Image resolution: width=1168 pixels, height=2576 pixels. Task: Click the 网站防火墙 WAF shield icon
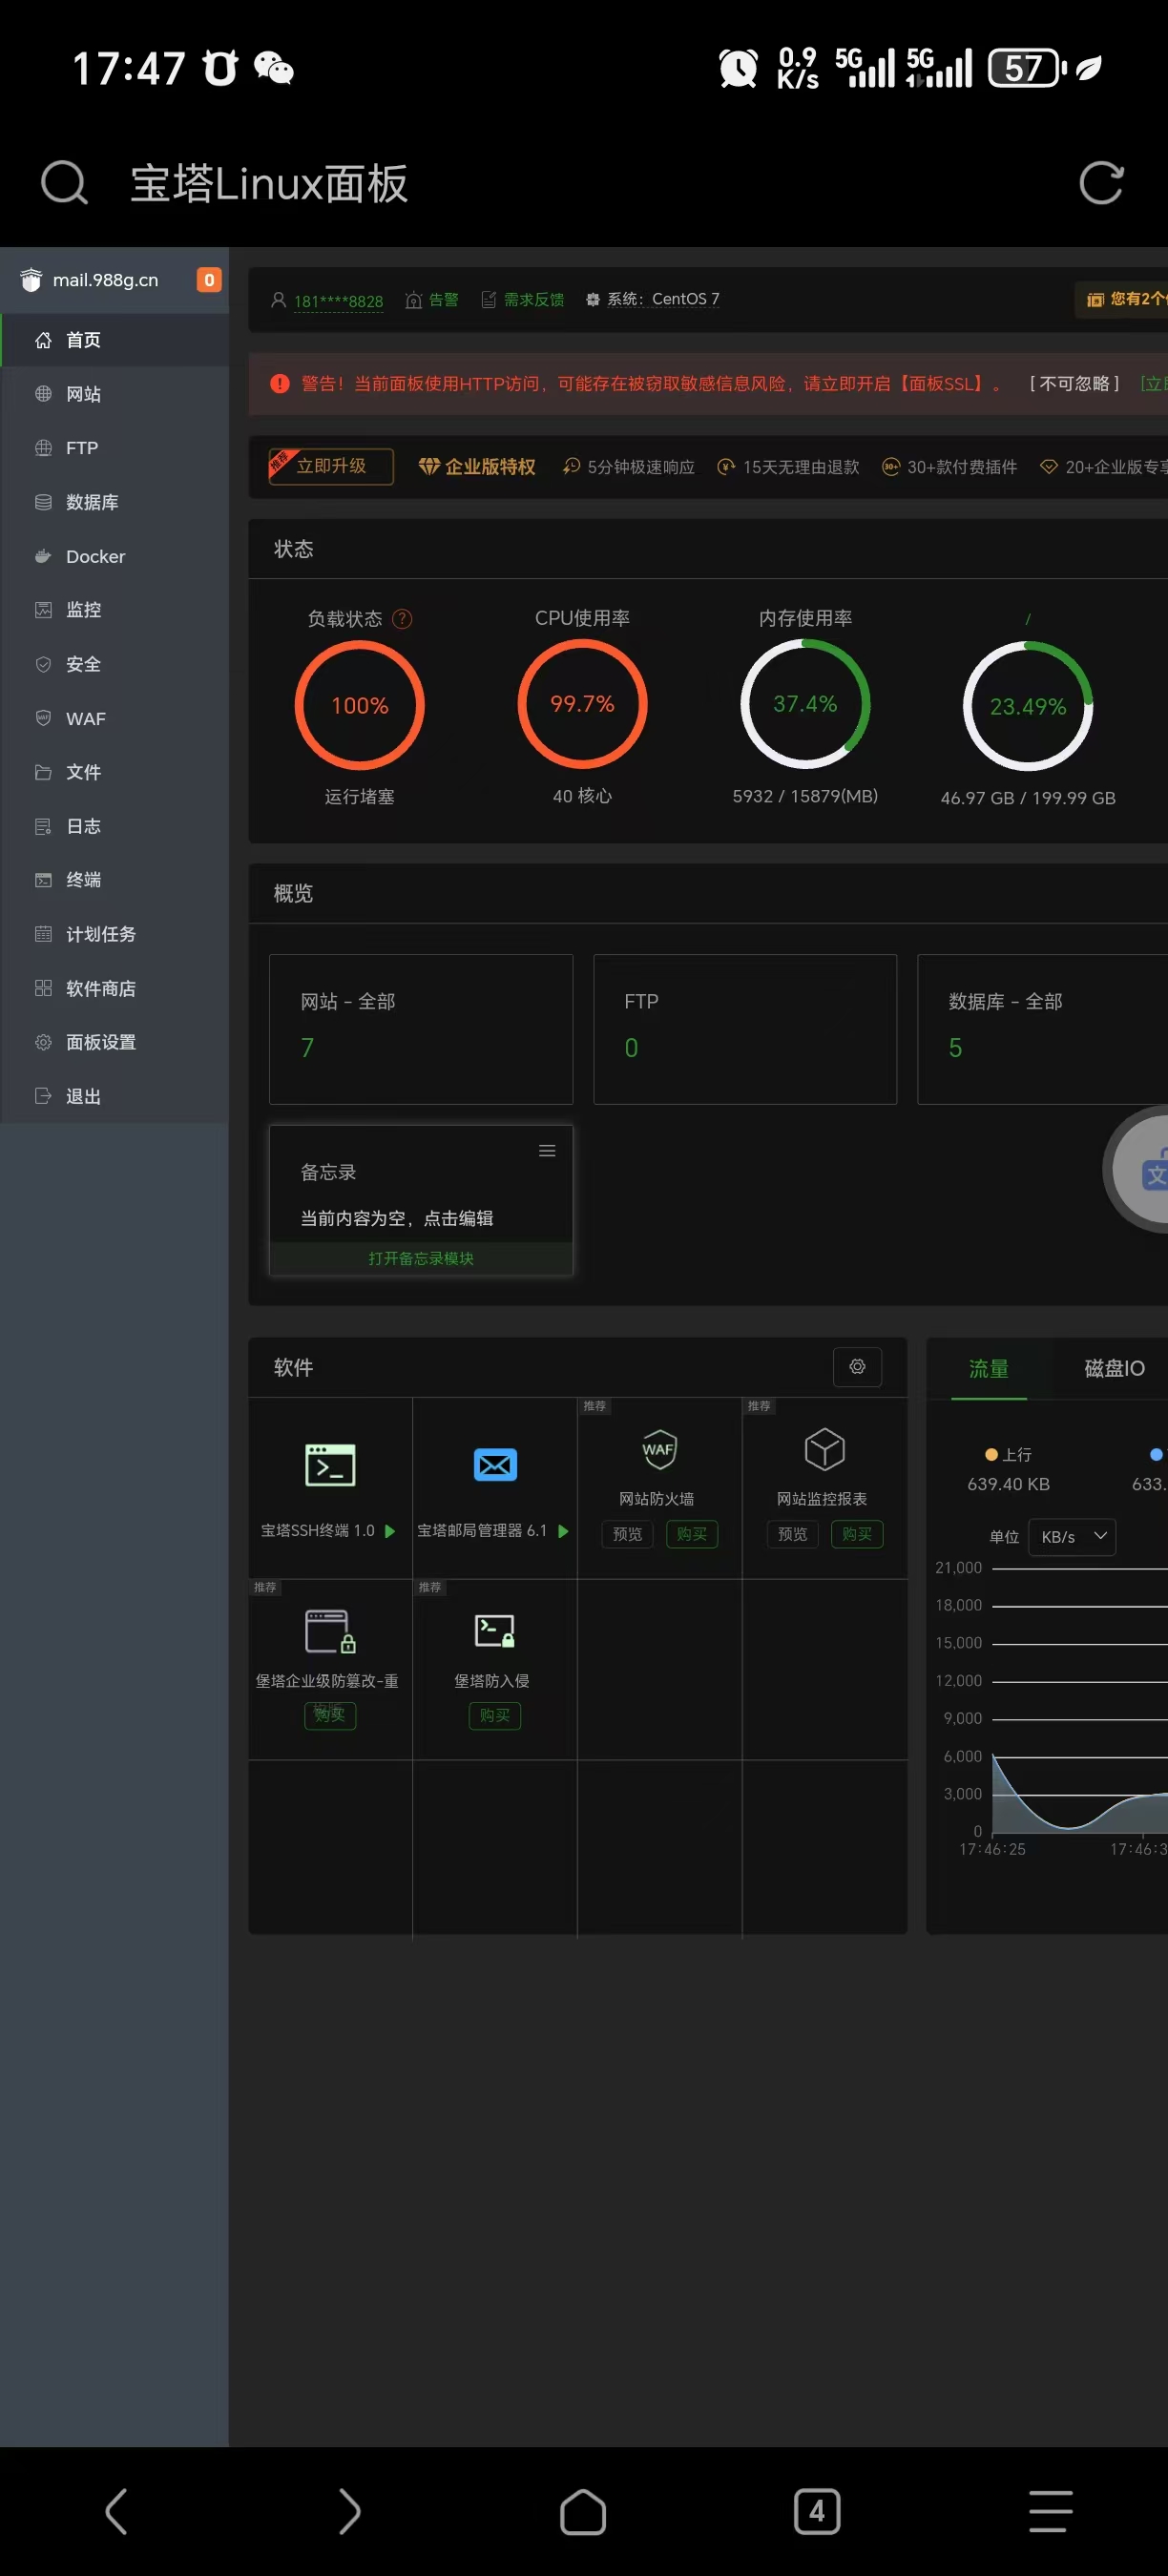[659, 1449]
